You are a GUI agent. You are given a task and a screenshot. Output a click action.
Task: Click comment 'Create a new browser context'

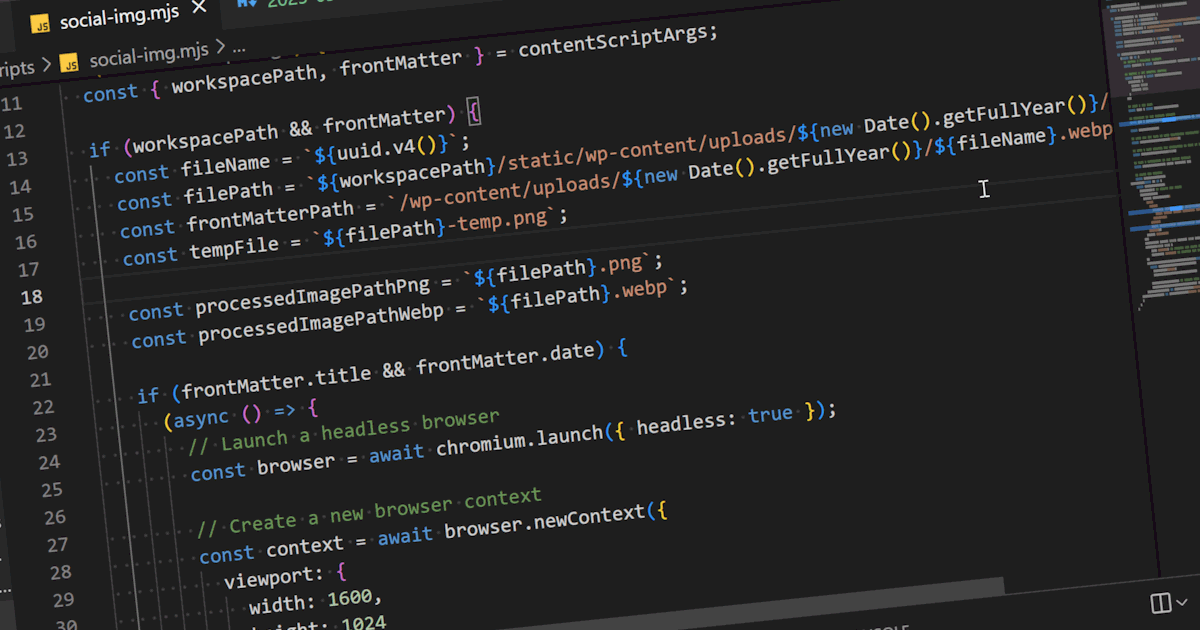pos(369,511)
